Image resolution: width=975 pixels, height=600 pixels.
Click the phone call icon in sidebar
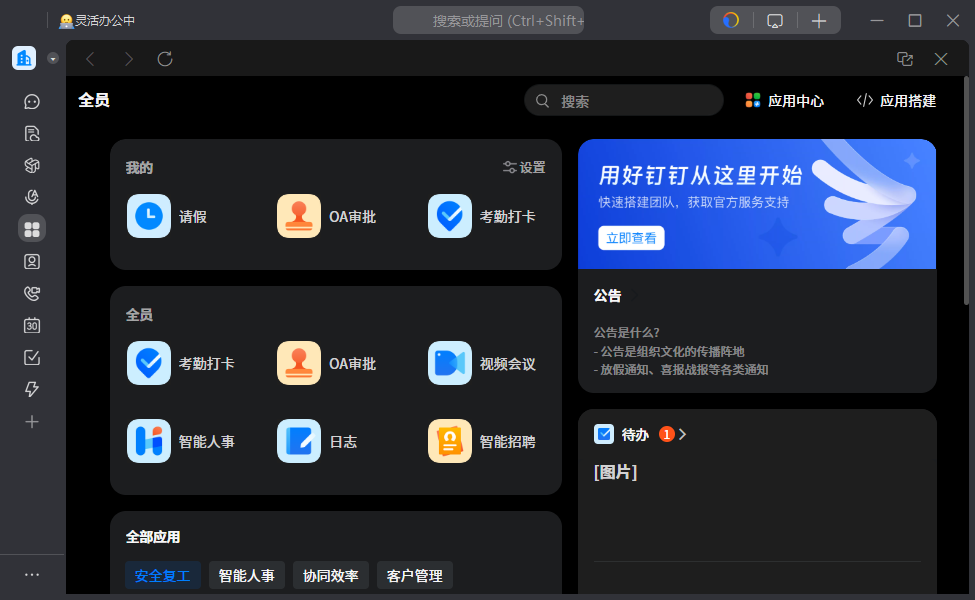(x=32, y=293)
